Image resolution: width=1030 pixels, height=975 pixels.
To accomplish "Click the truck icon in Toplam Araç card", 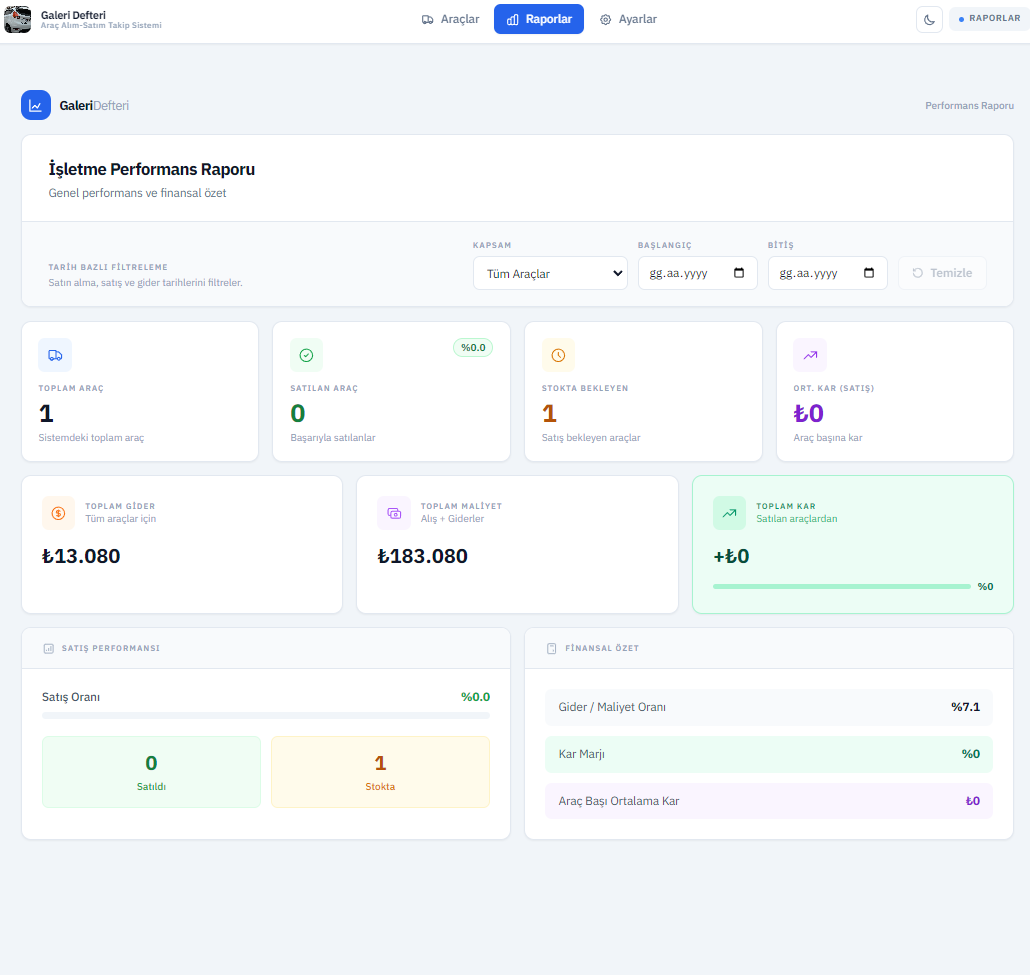I will [x=55, y=355].
